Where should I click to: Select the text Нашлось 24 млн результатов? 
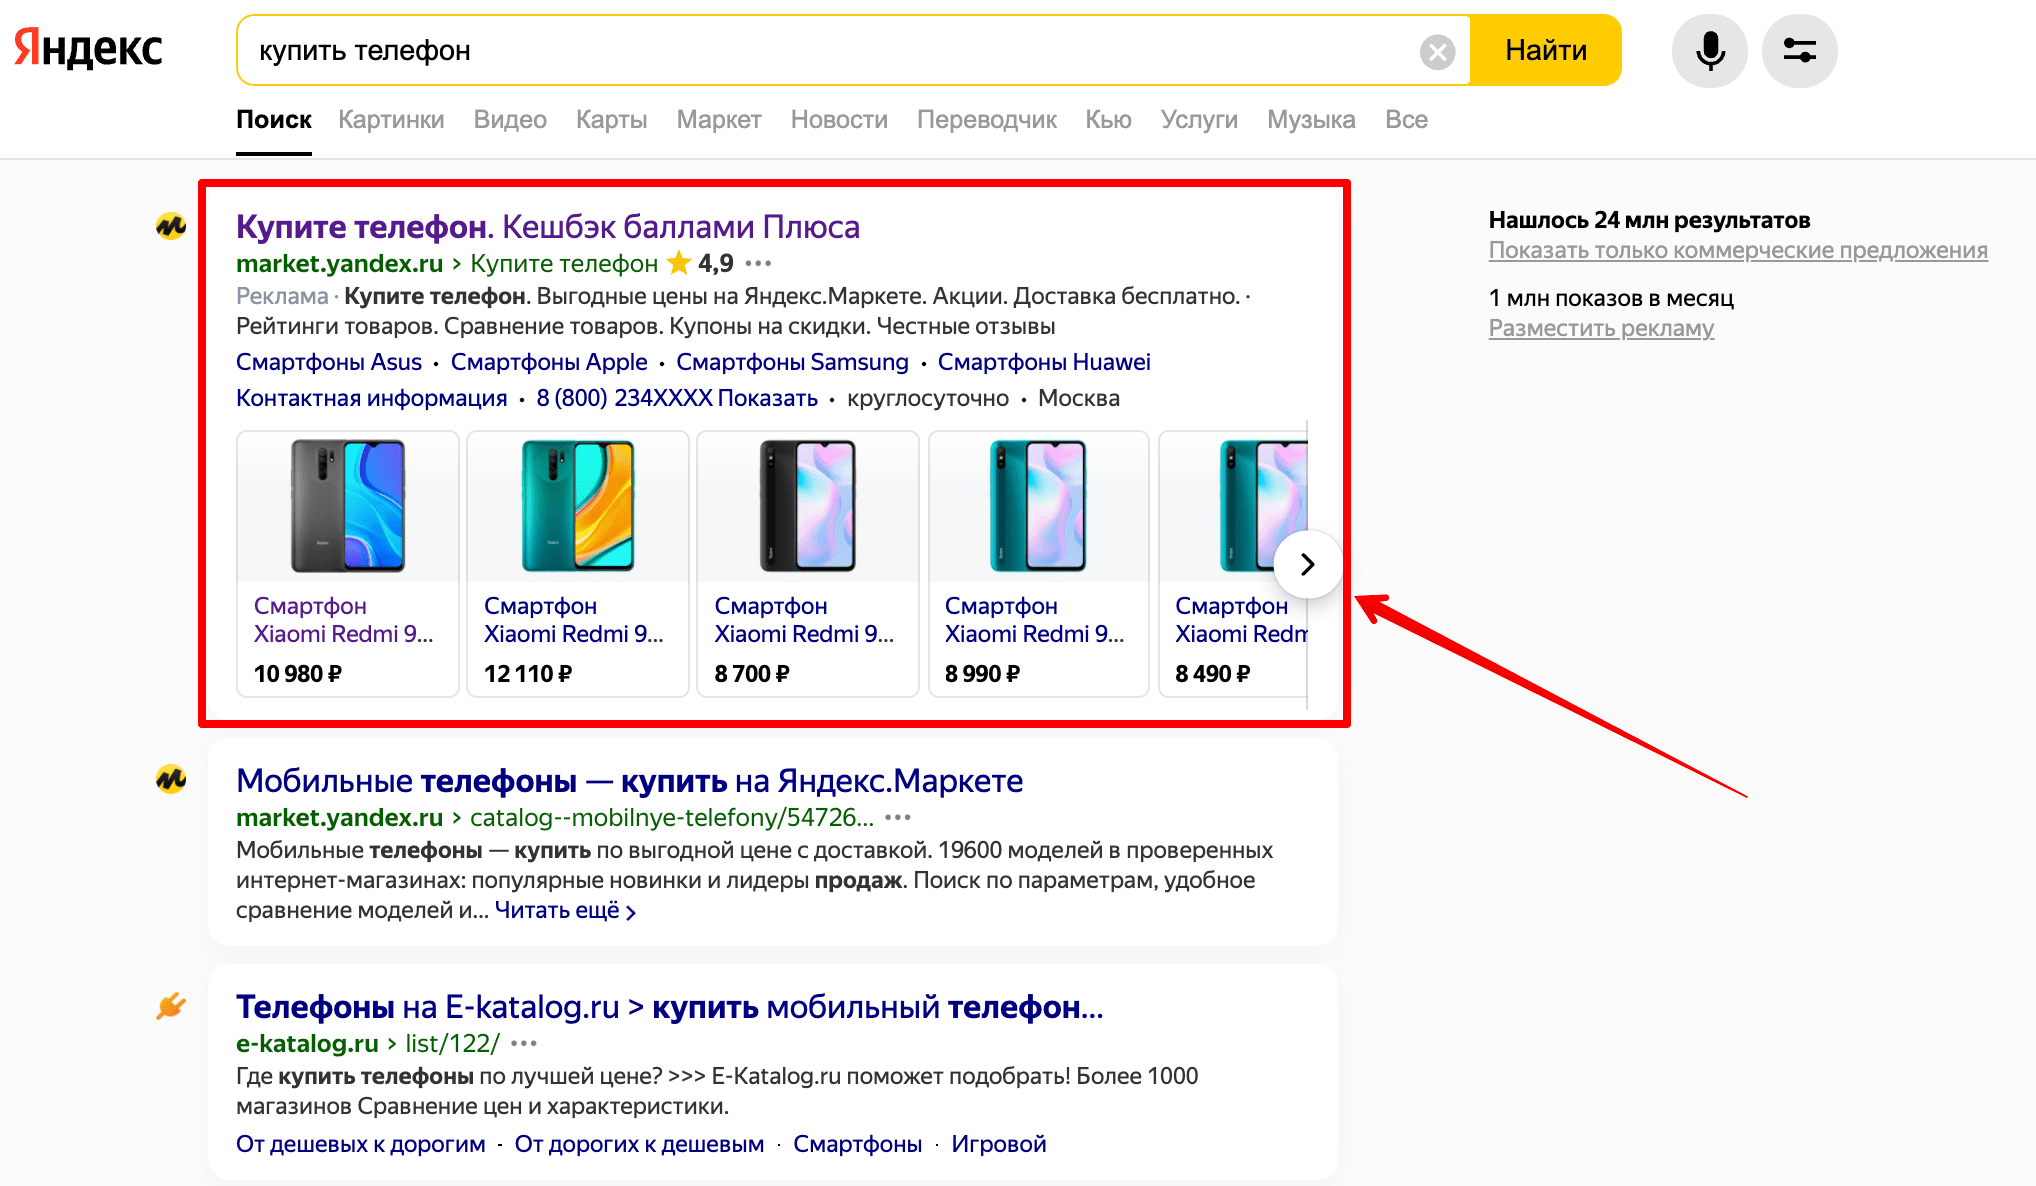[x=1649, y=220]
